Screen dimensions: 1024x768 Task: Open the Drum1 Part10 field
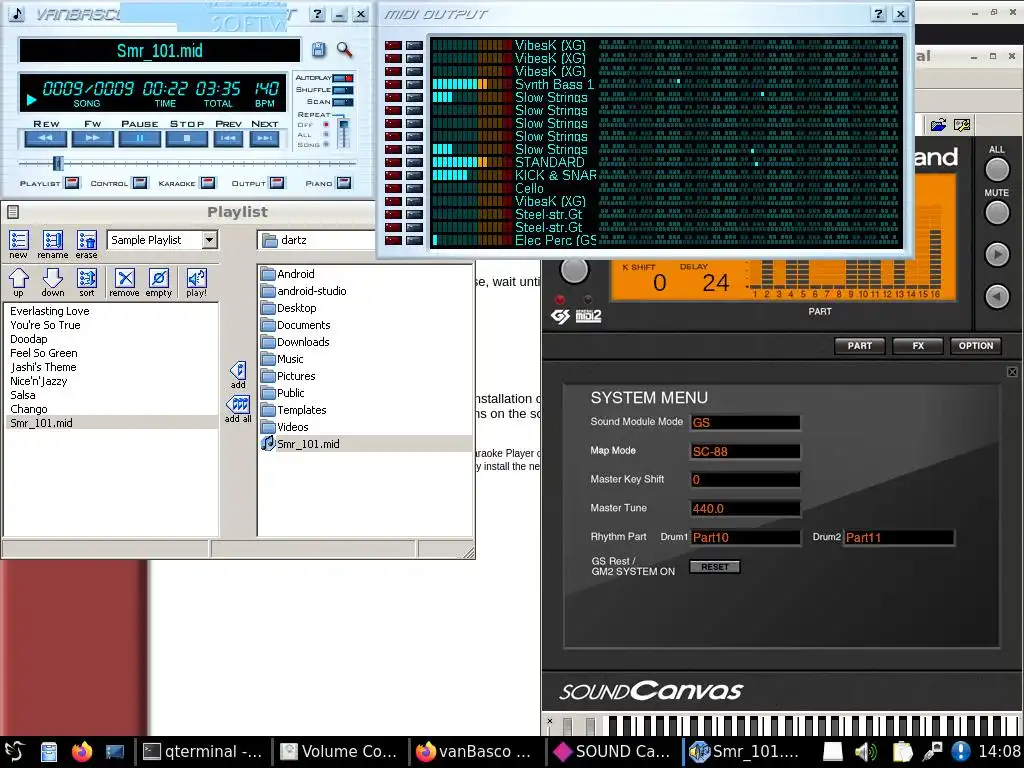click(745, 537)
